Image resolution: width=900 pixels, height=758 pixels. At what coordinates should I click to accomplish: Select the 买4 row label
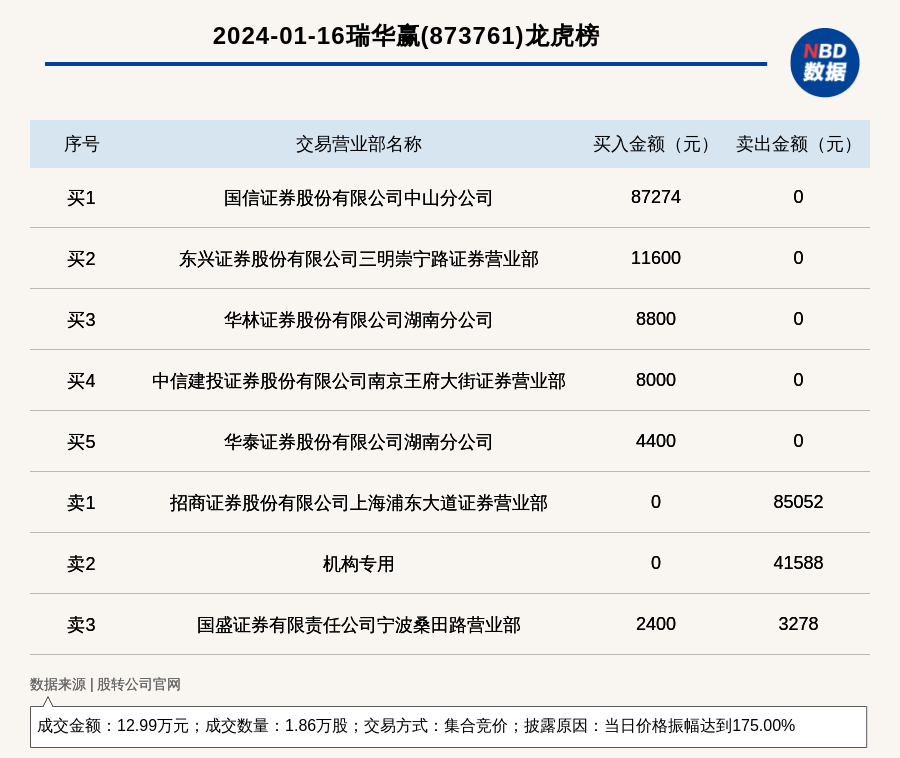click(82, 381)
